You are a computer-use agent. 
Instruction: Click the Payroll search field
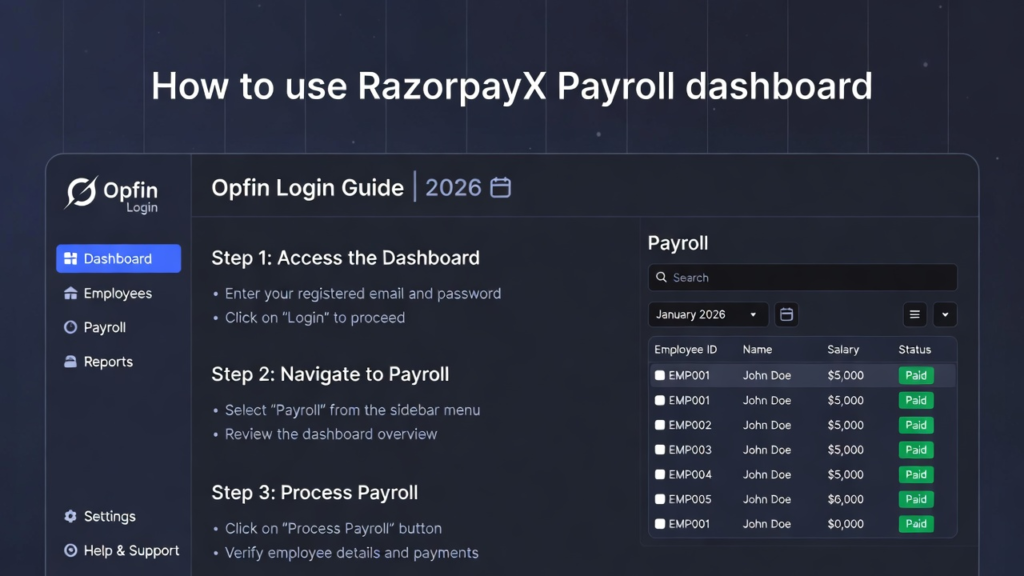click(802, 278)
